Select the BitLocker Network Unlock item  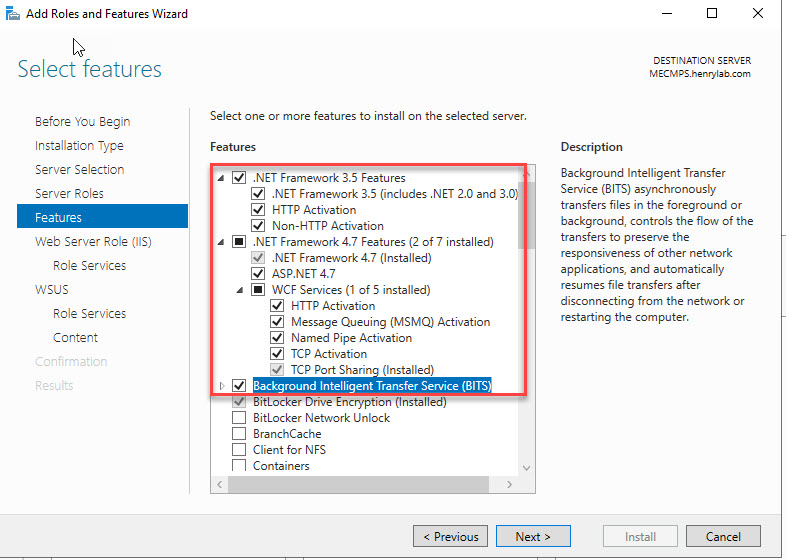pyautogui.click(x=321, y=418)
